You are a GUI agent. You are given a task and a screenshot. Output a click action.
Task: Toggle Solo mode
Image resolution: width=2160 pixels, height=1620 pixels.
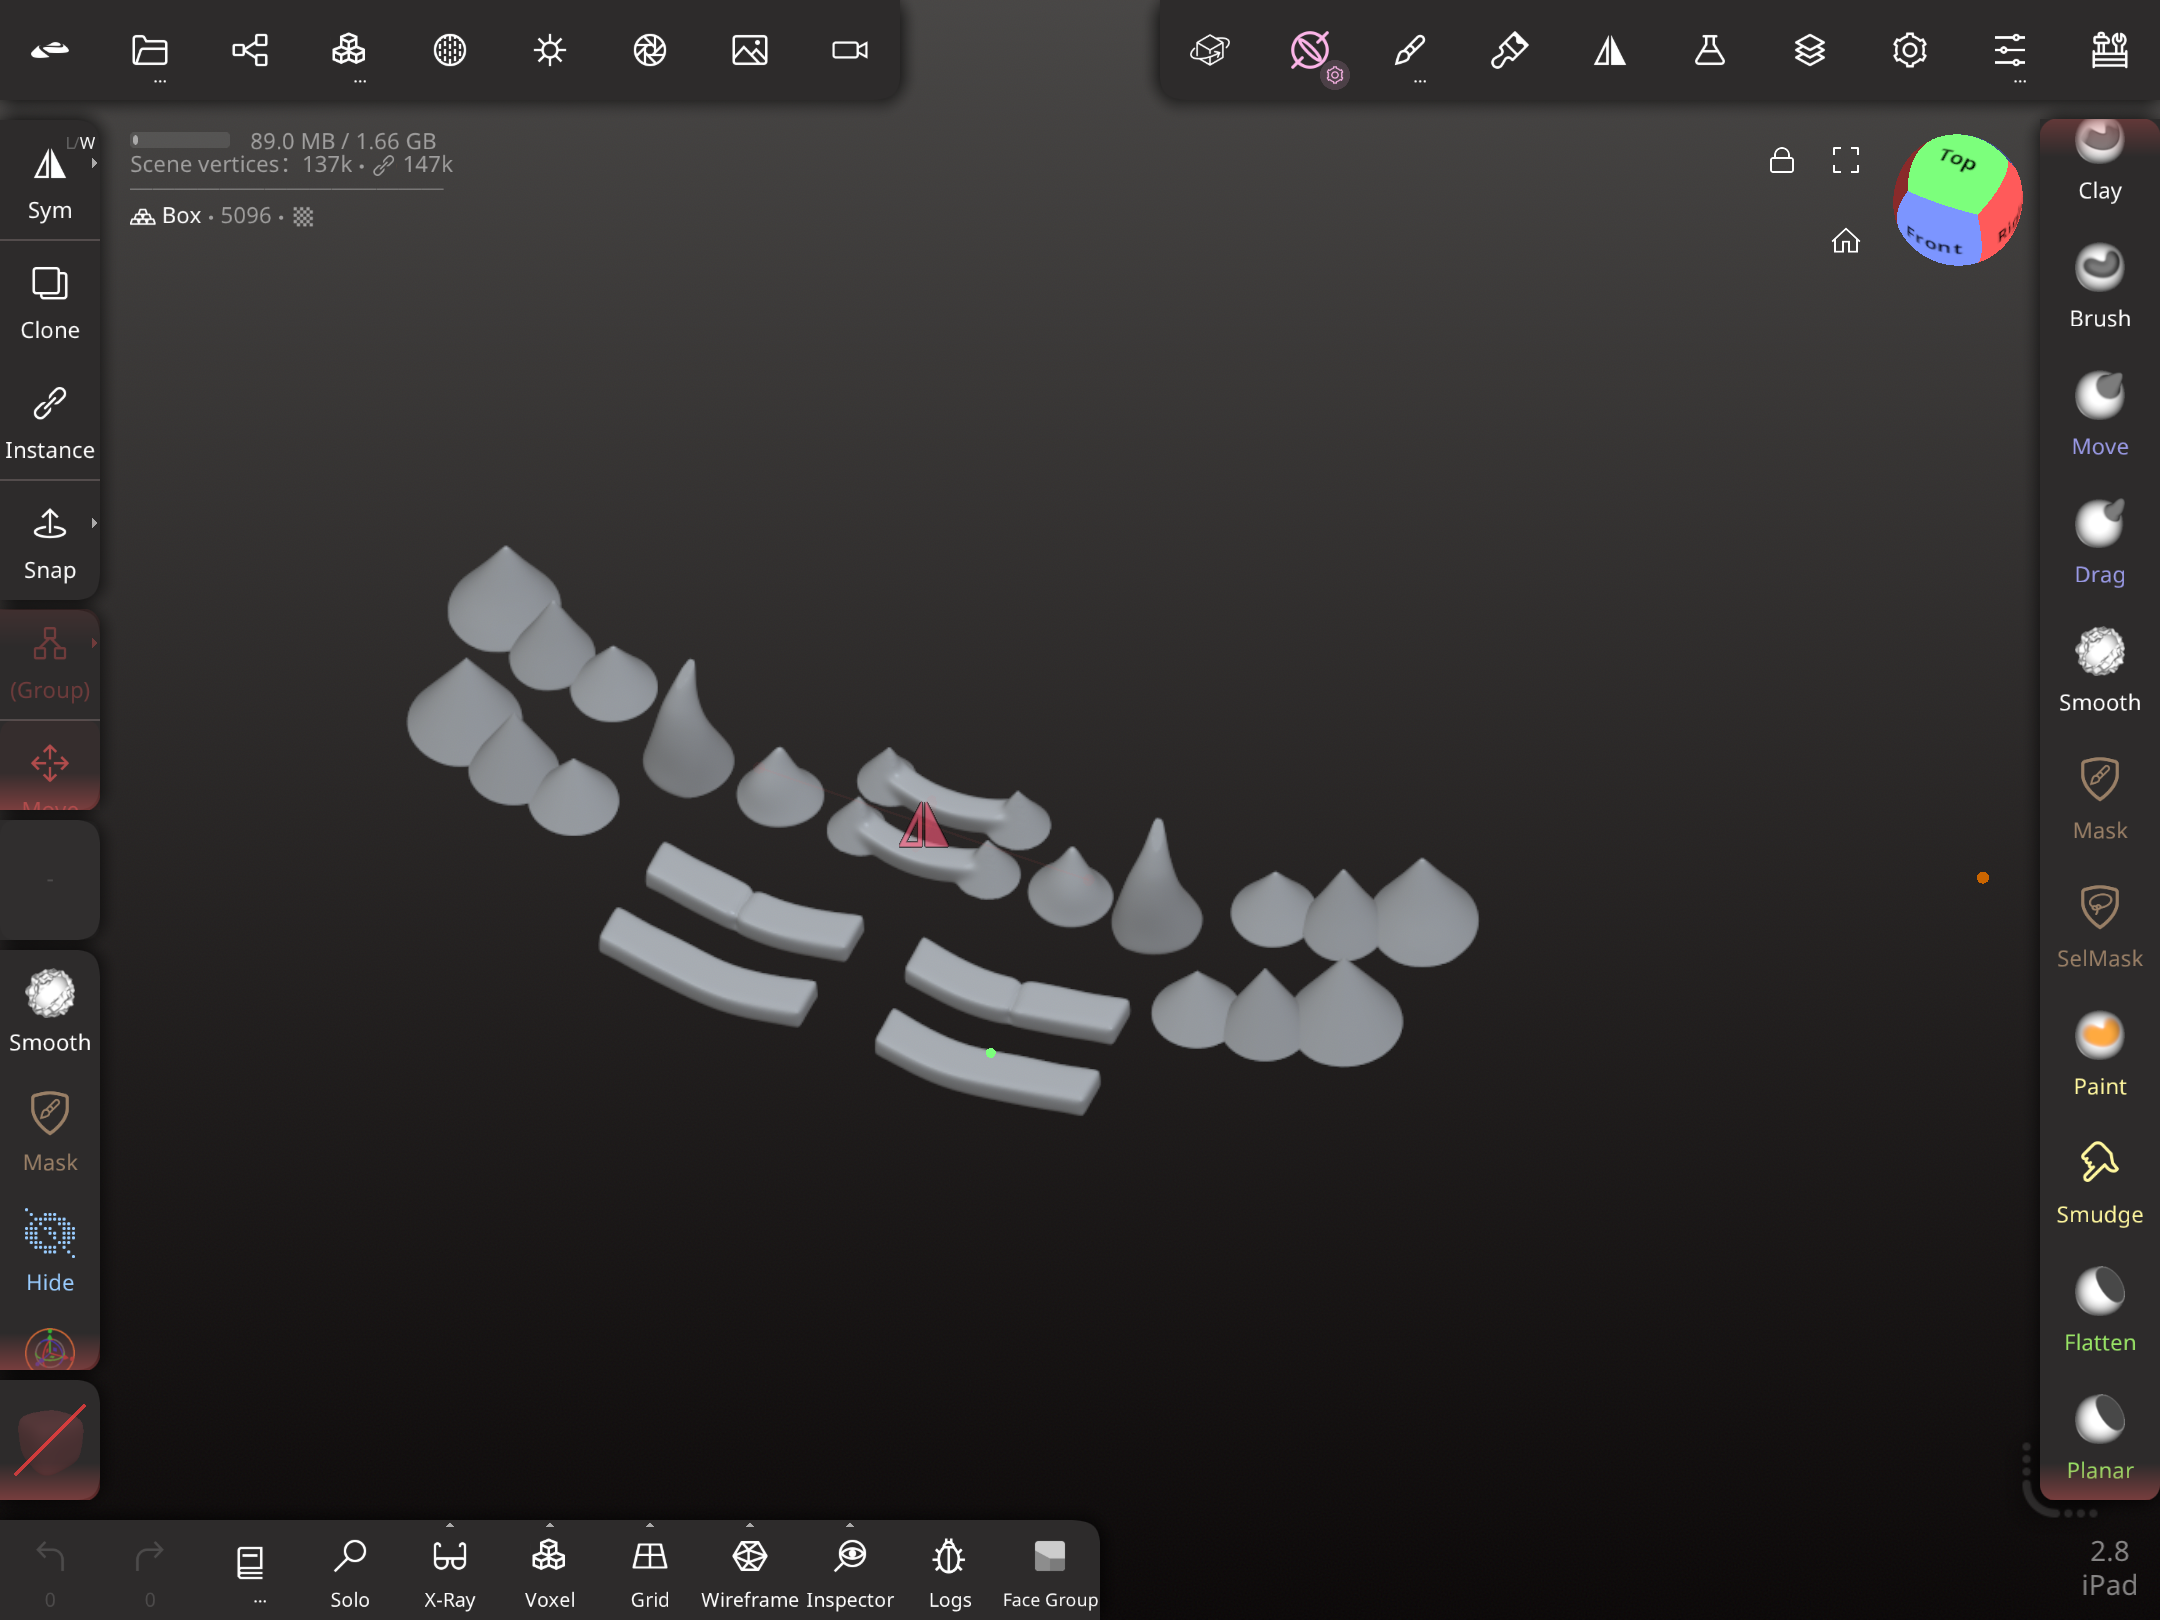(x=350, y=1572)
